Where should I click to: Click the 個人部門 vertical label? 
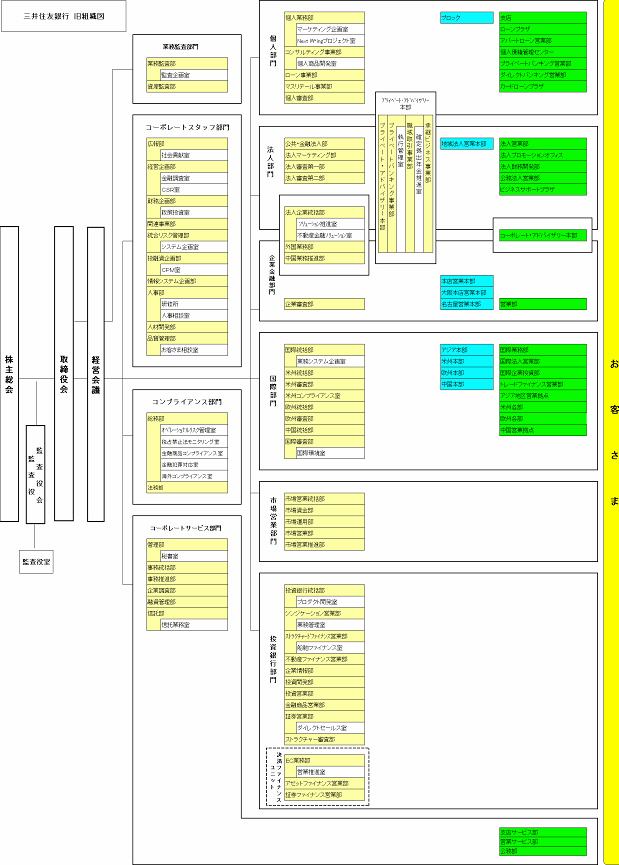(273, 51)
